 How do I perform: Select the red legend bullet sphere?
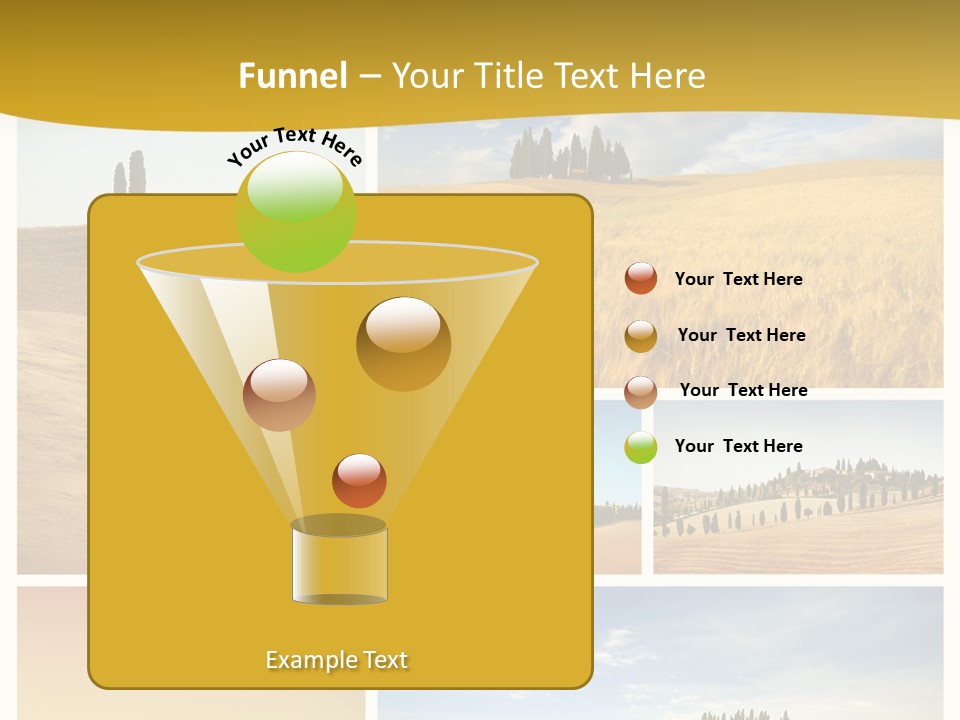click(x=640, y=279)
